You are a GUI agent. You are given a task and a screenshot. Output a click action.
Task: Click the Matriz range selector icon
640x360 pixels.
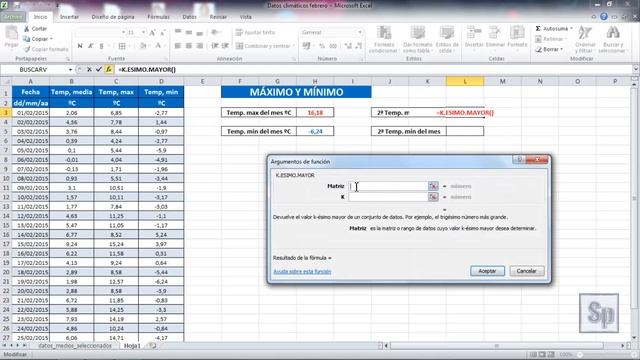pyautogui.click(x=433, y=186)
